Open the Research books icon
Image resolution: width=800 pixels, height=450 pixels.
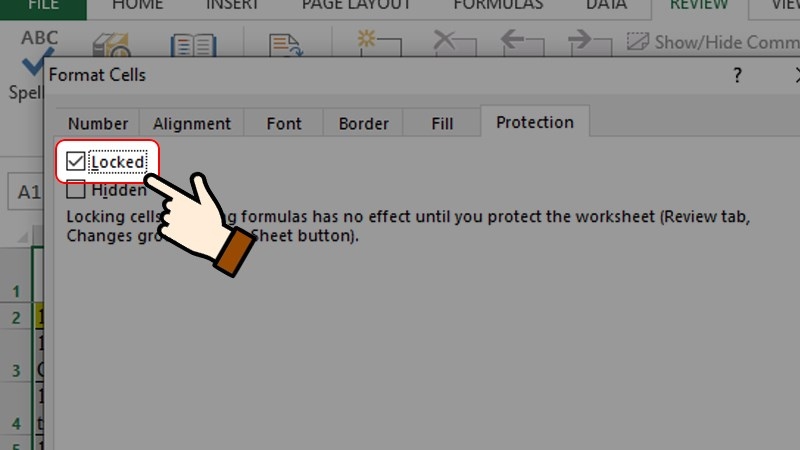(111, 45)
